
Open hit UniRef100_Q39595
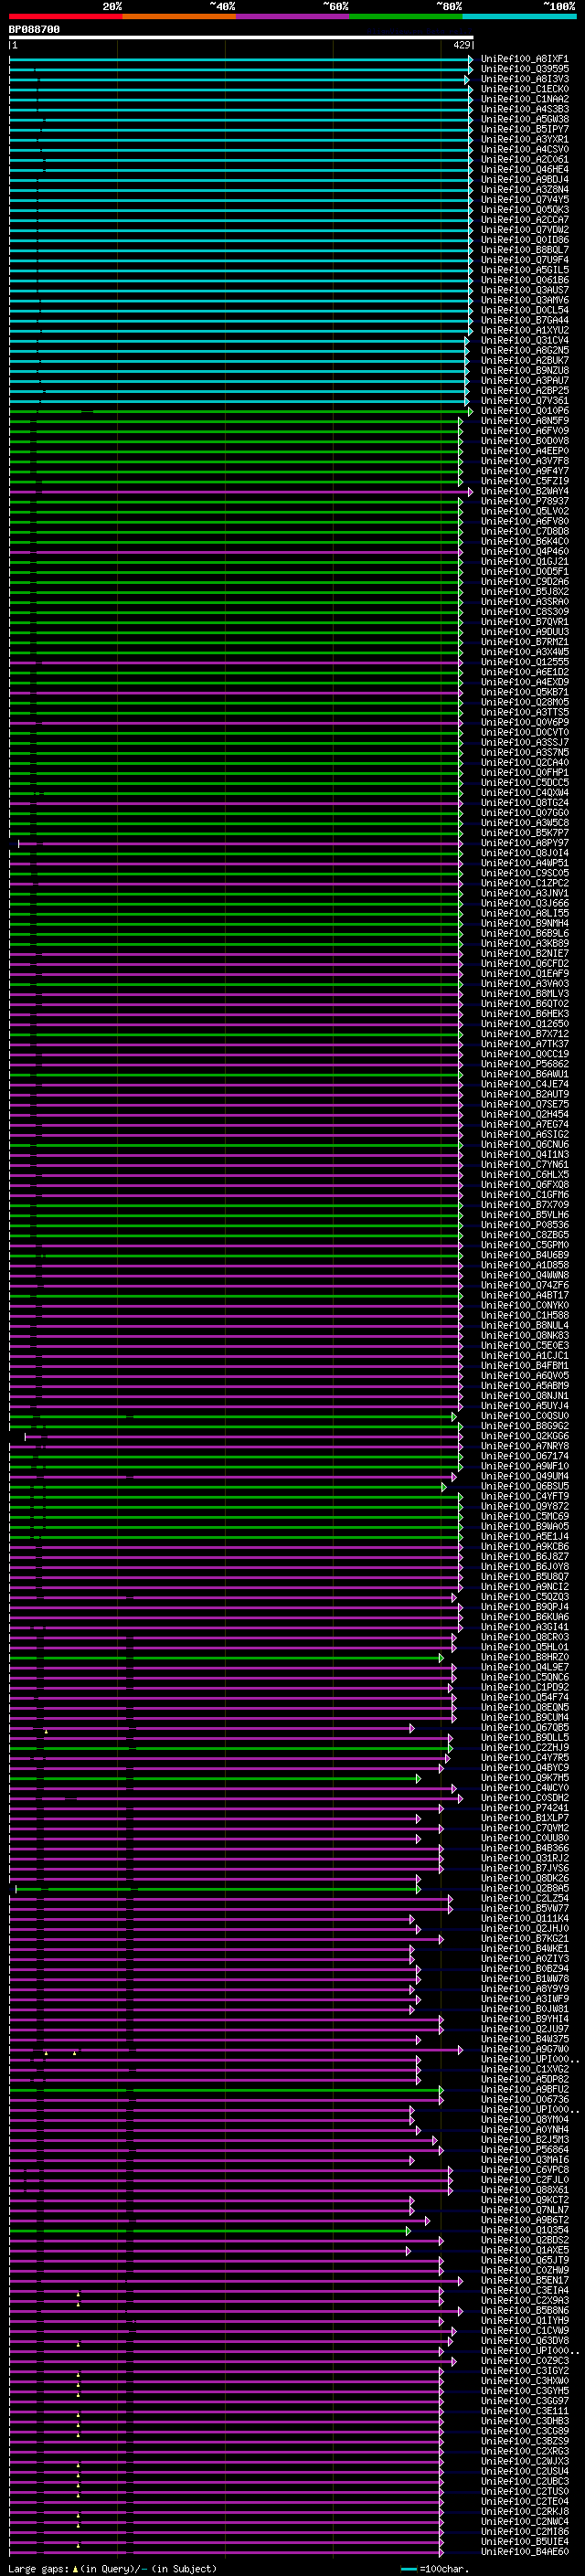click(x=525, y=69)
